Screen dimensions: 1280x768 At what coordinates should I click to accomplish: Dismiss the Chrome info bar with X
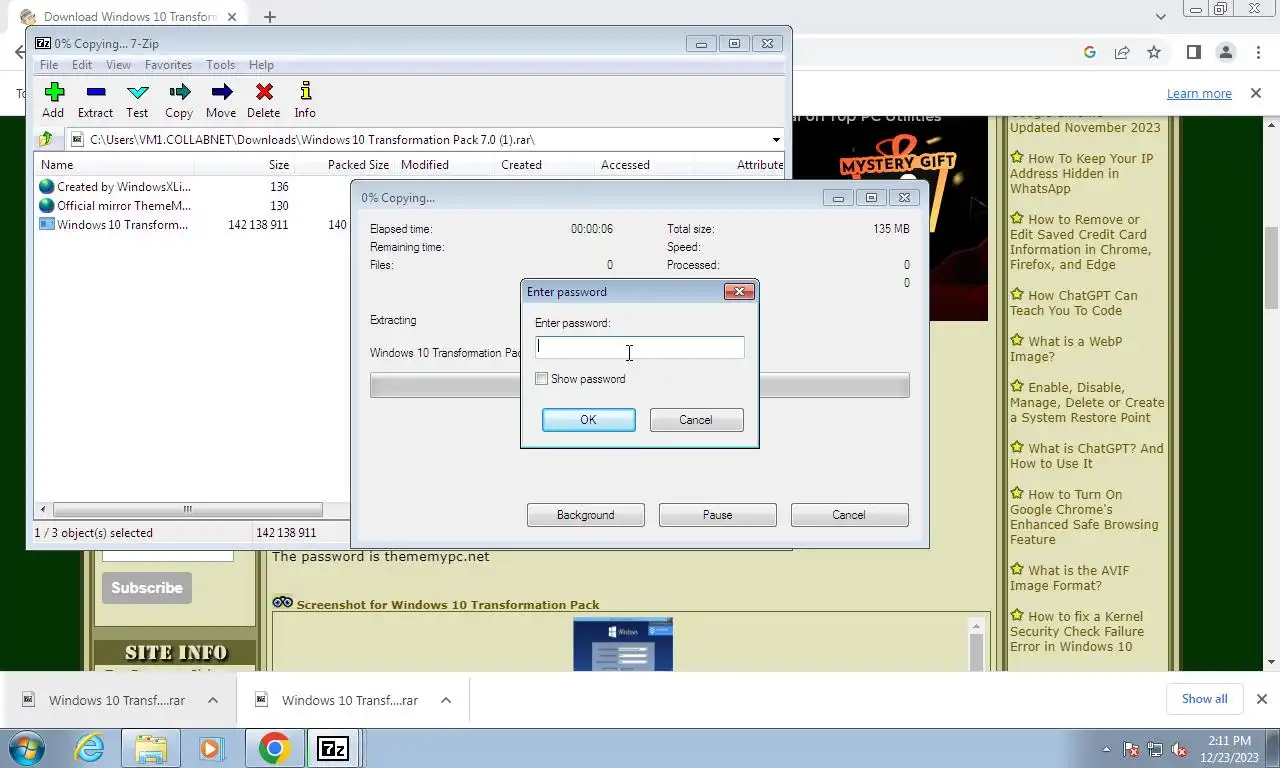(x=1256, y=93)
